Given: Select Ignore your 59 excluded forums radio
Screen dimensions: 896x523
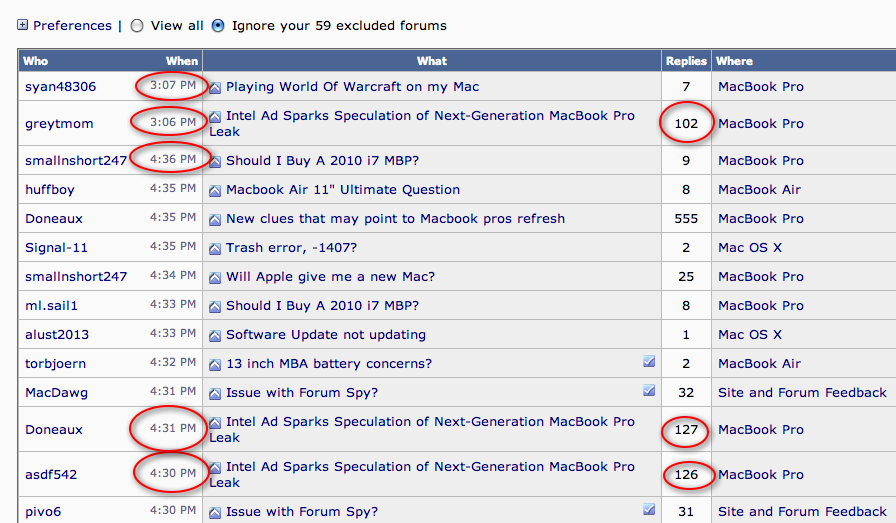Looking at the screenshot, I should (218, 26).
